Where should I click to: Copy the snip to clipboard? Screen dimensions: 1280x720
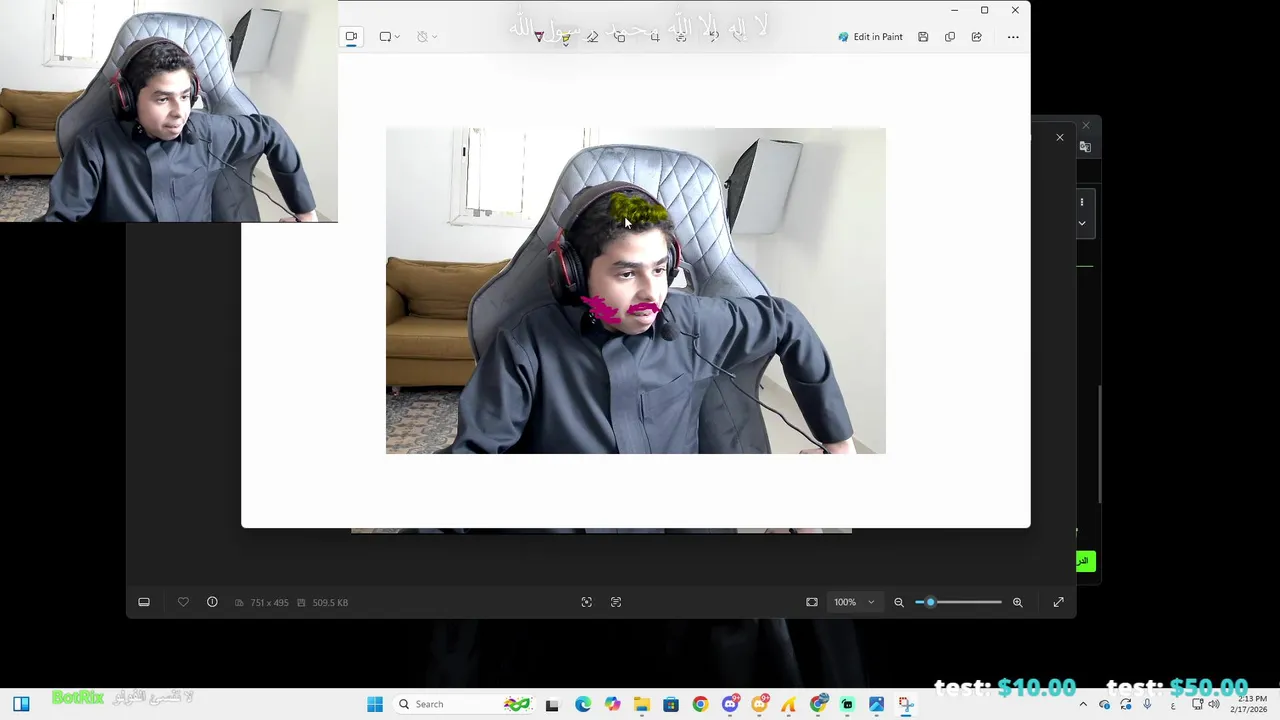pos(950,37)
